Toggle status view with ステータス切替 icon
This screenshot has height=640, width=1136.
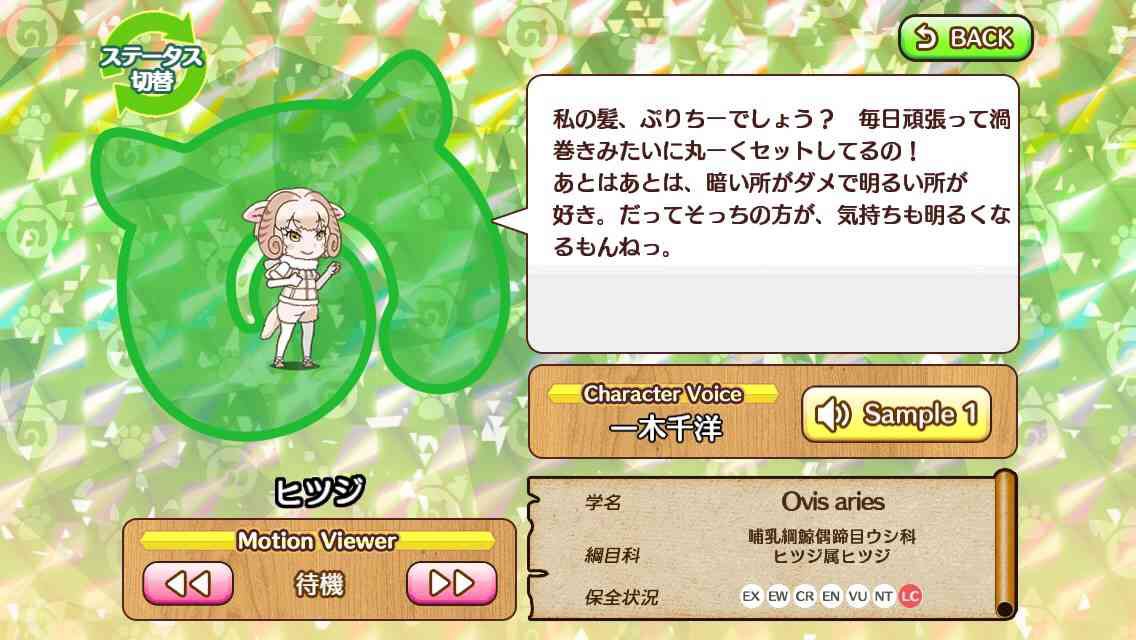click(x=152, y=65)
